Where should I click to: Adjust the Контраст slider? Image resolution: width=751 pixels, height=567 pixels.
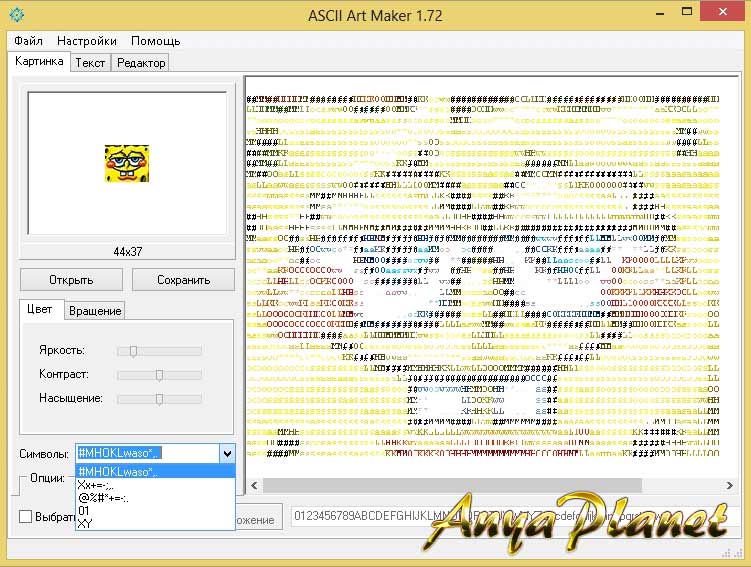pos(159,375)
